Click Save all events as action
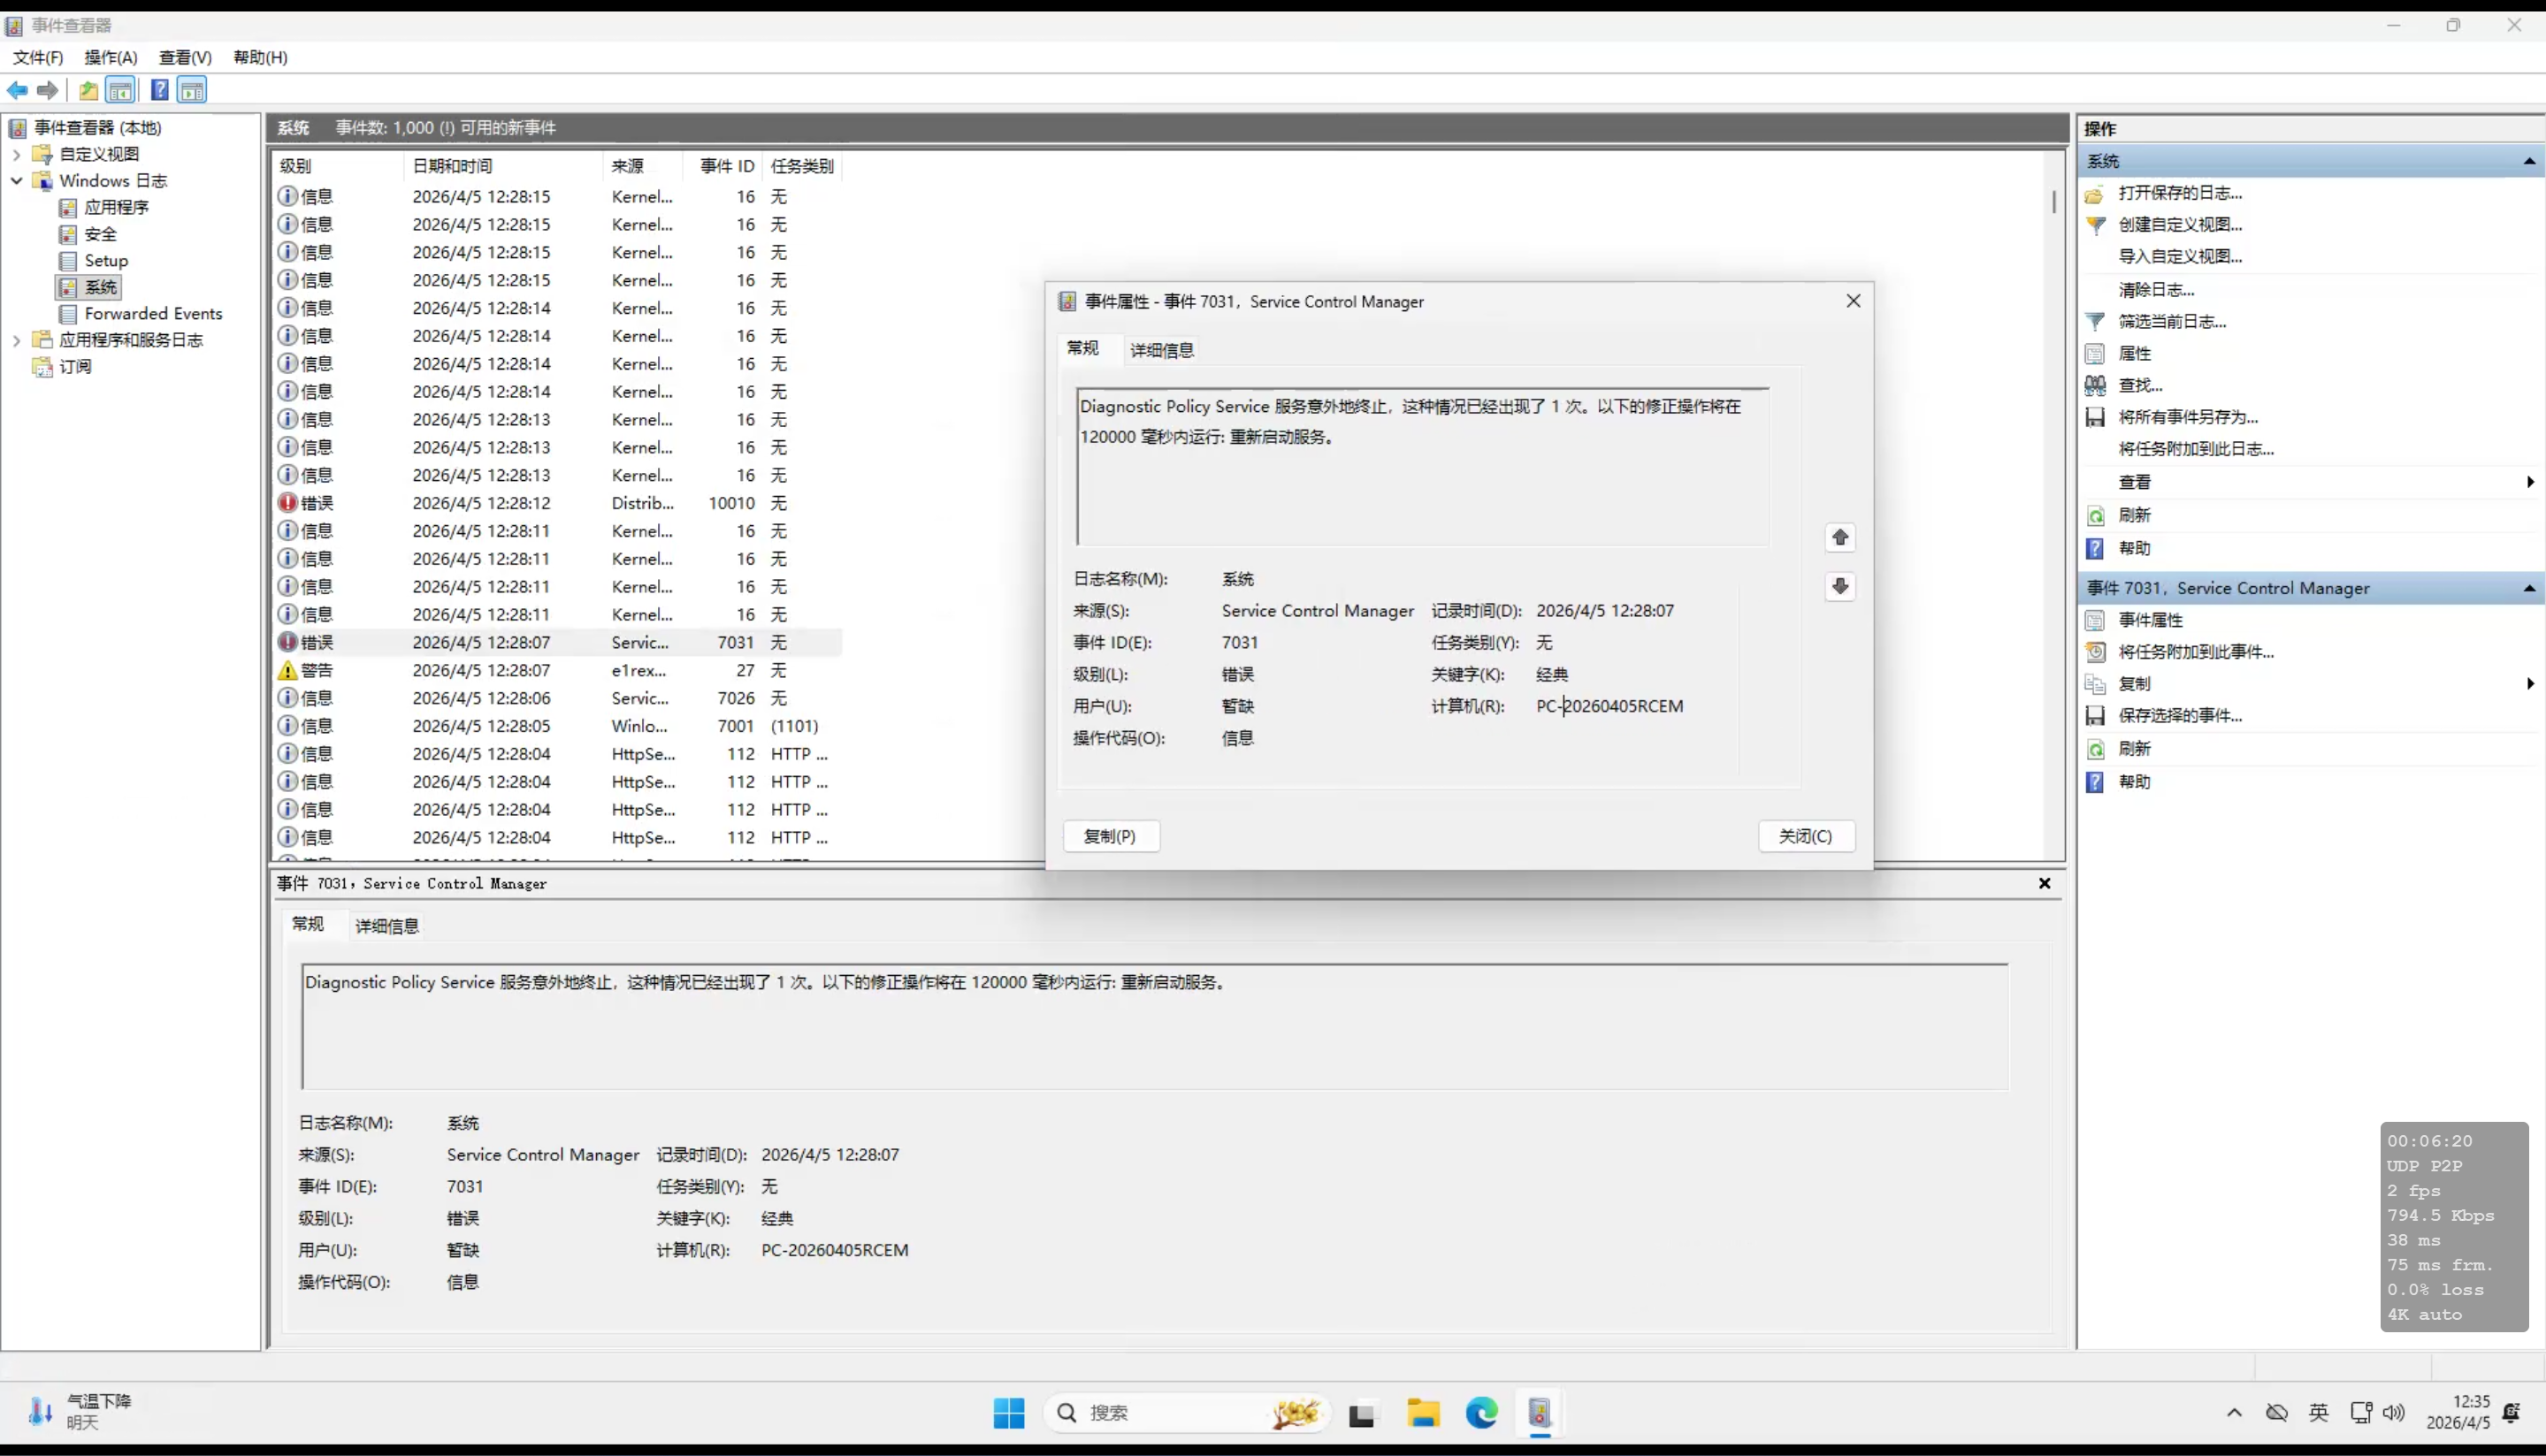 tap(2187, 417)
